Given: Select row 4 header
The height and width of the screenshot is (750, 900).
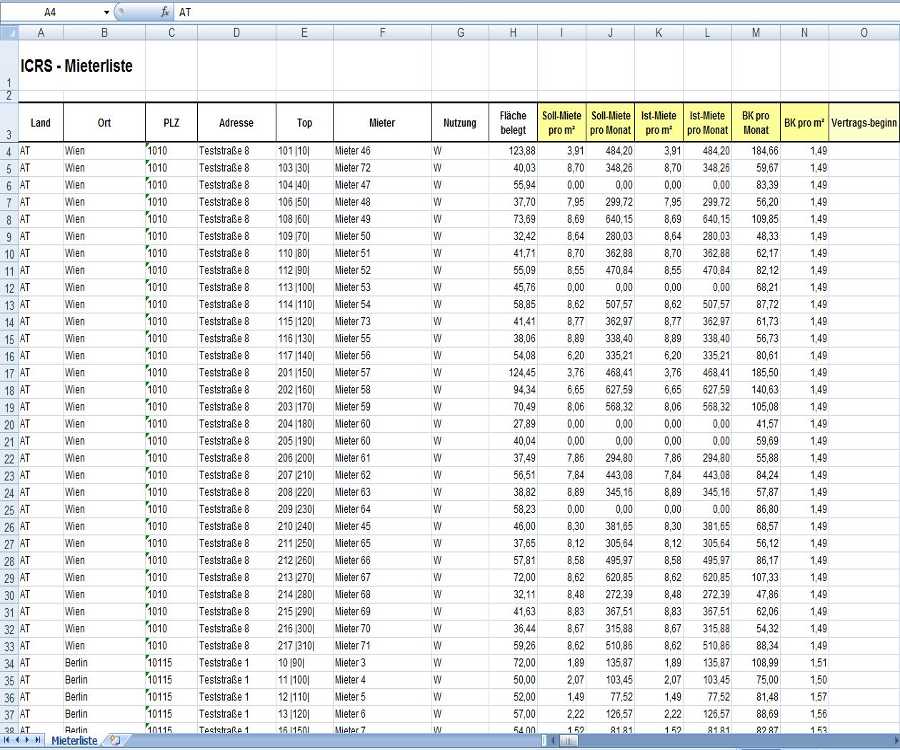Looking at the screenshot, I should (9, 151).
